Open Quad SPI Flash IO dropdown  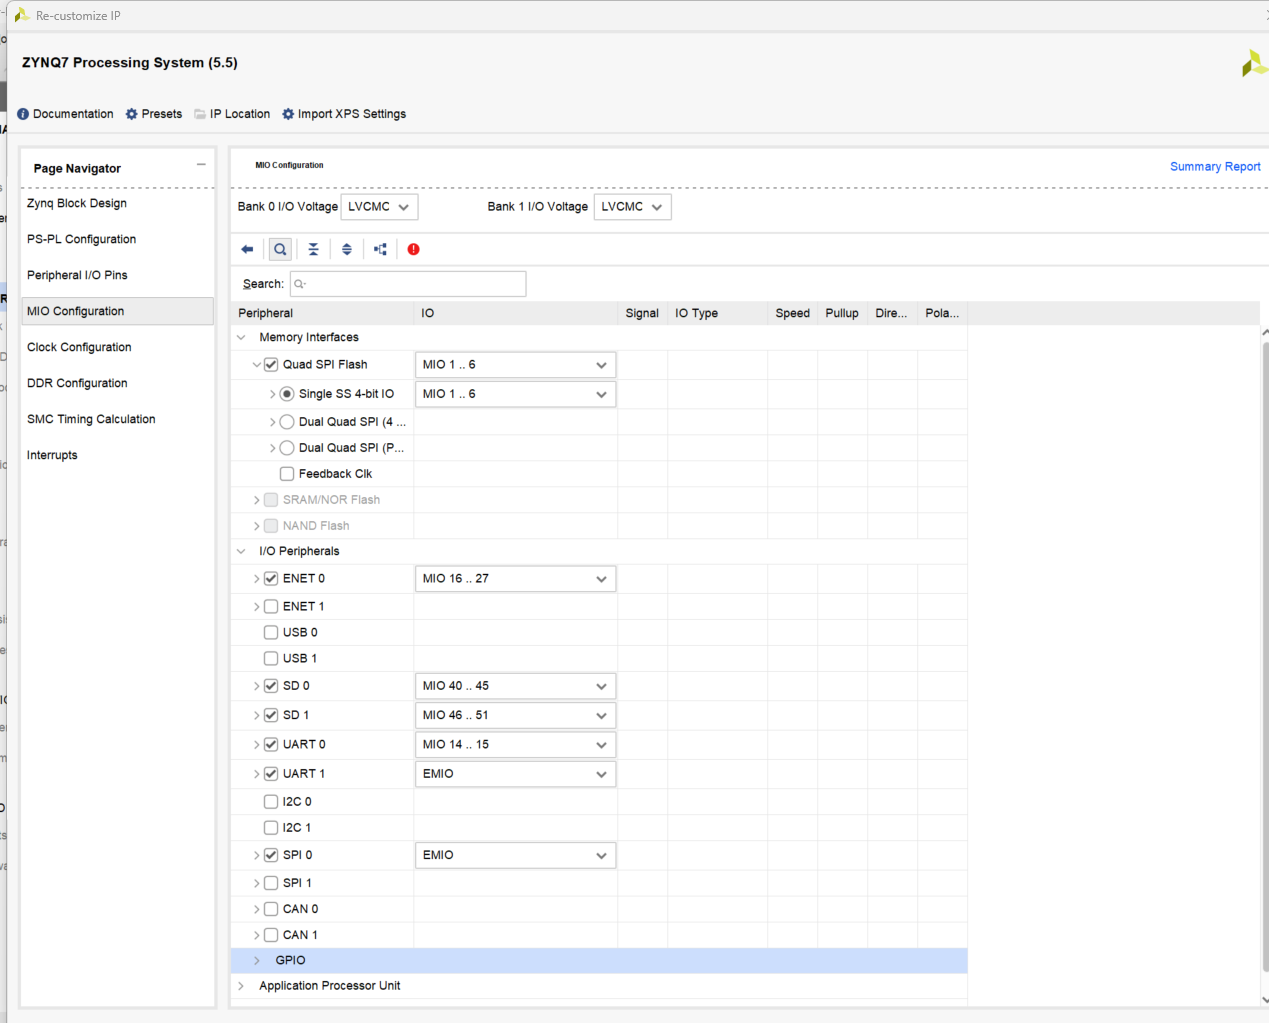[515, 365]
